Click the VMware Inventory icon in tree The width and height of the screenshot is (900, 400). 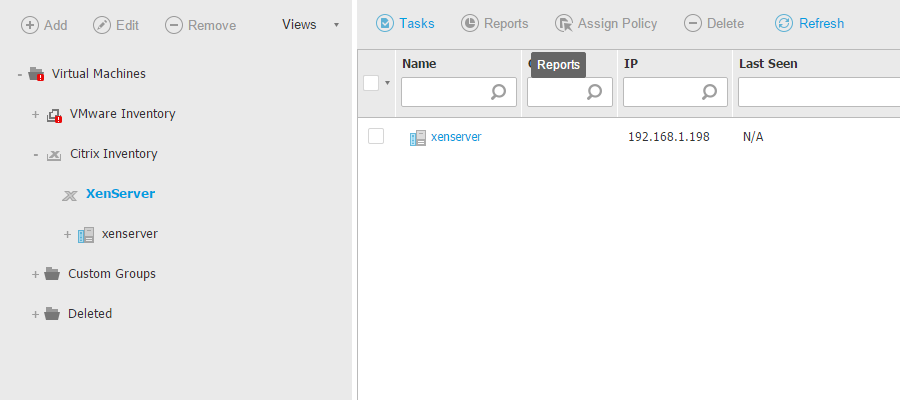click(55, 114)
